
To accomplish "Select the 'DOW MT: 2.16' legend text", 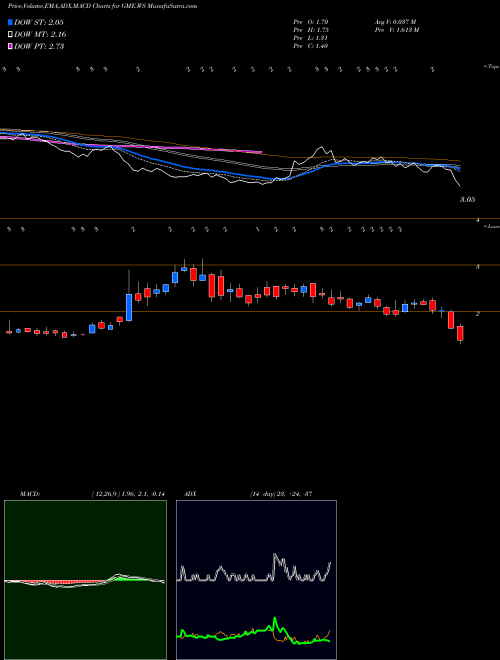I will coord(40,35).
